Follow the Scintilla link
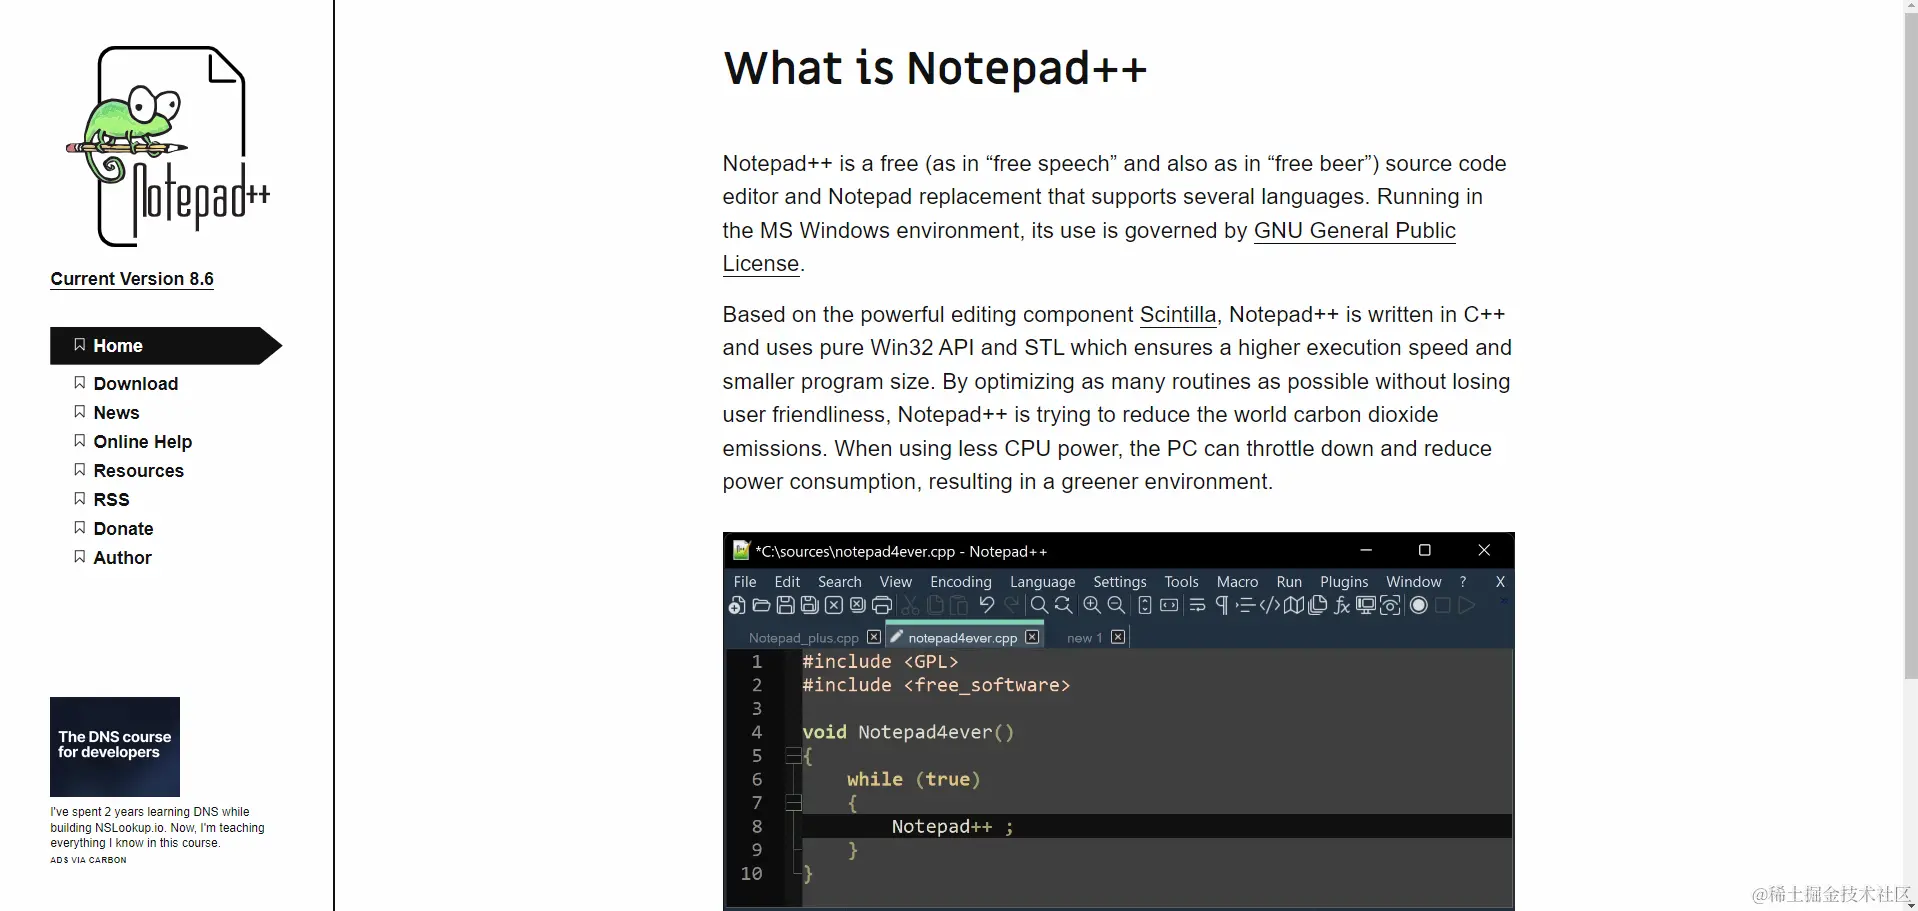The width and height of the screenshot is (1918, 911). coord(1178,314)
